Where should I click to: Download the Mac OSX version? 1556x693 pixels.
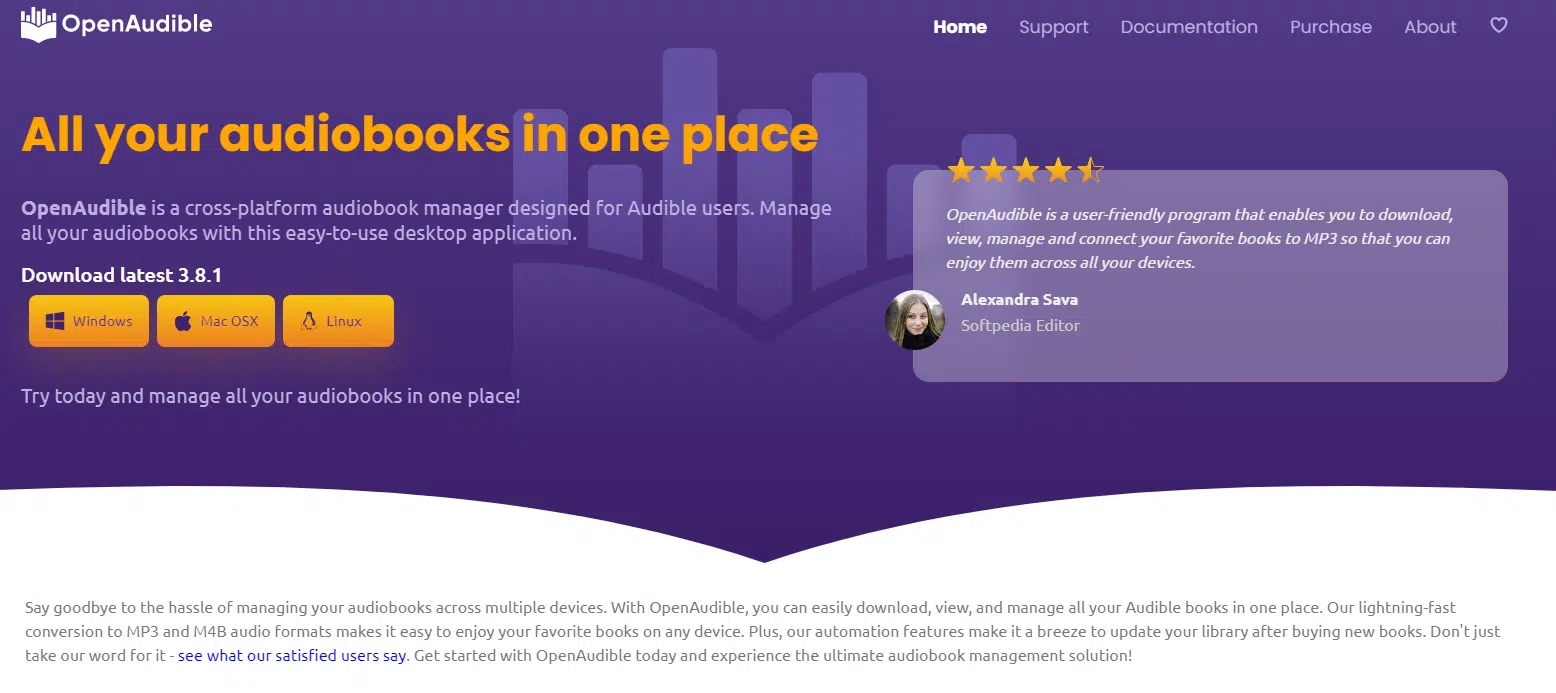216,321
